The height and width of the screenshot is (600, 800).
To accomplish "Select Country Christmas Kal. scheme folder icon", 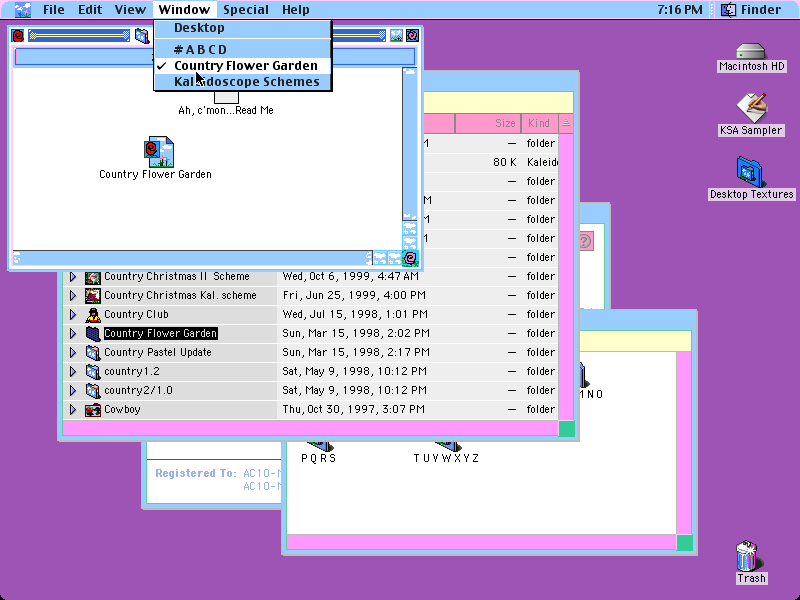I will coord(93,295).
